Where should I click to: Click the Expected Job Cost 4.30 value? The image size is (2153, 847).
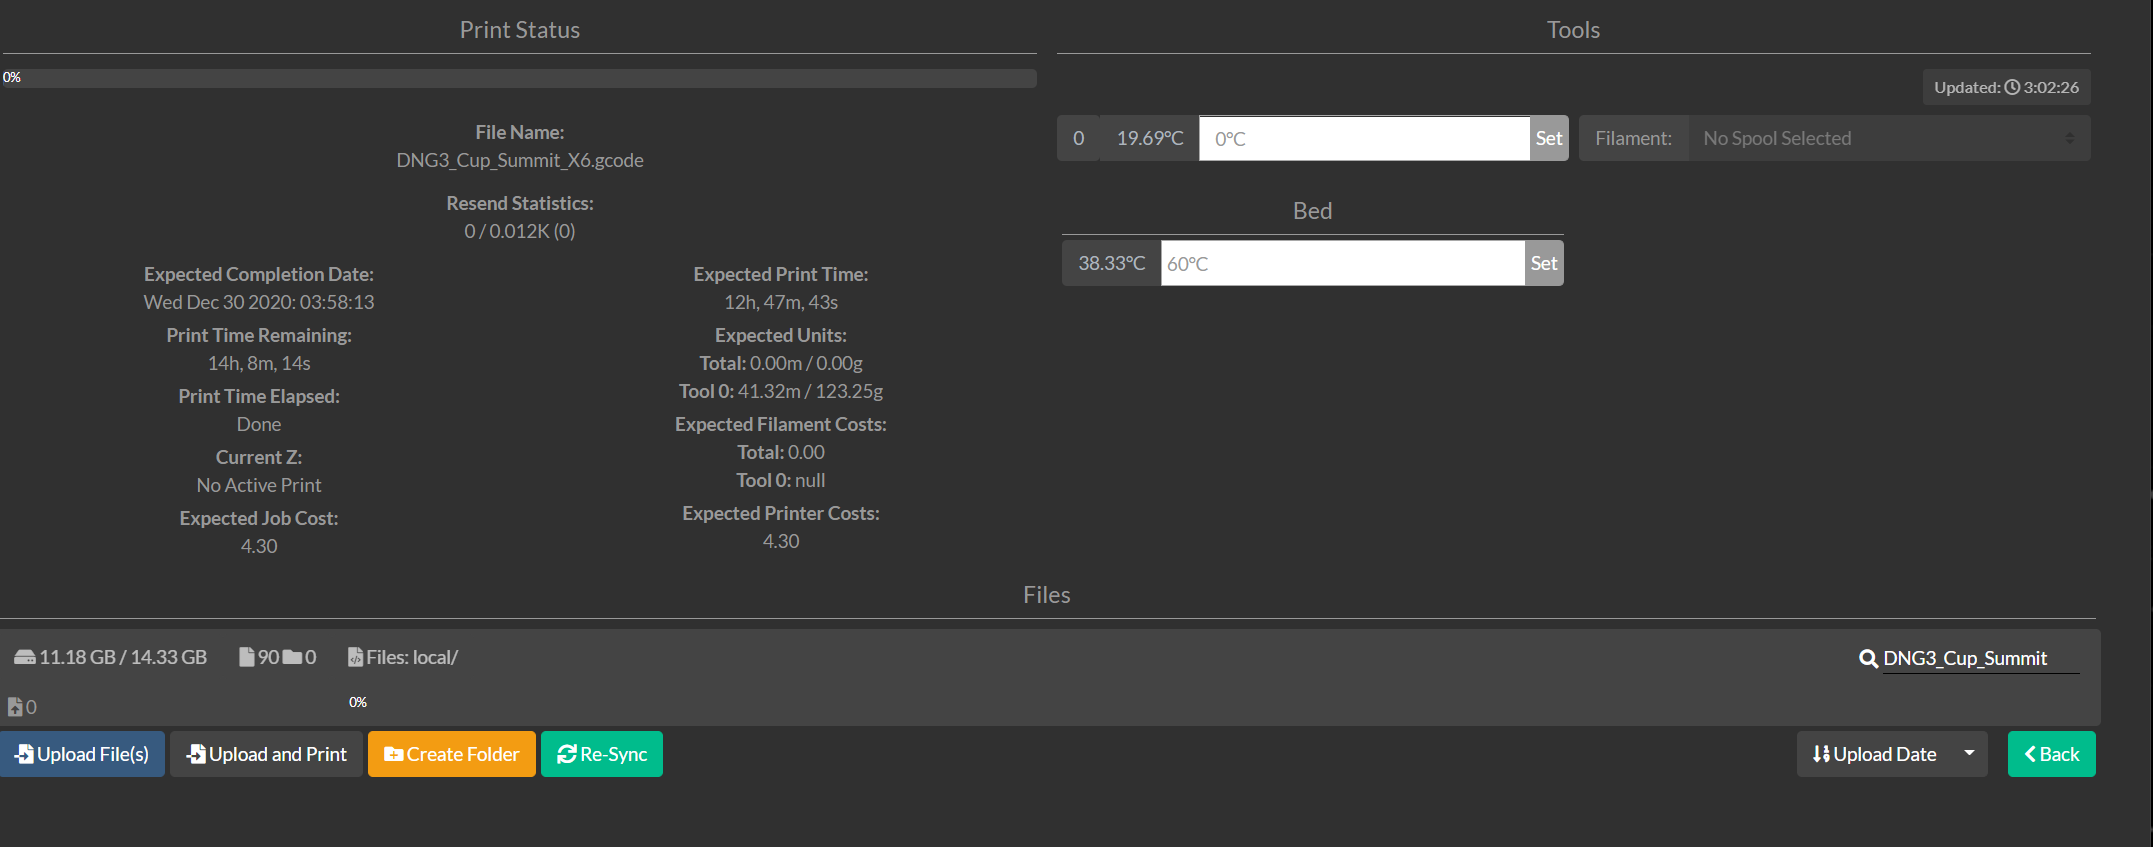(259, 546)
